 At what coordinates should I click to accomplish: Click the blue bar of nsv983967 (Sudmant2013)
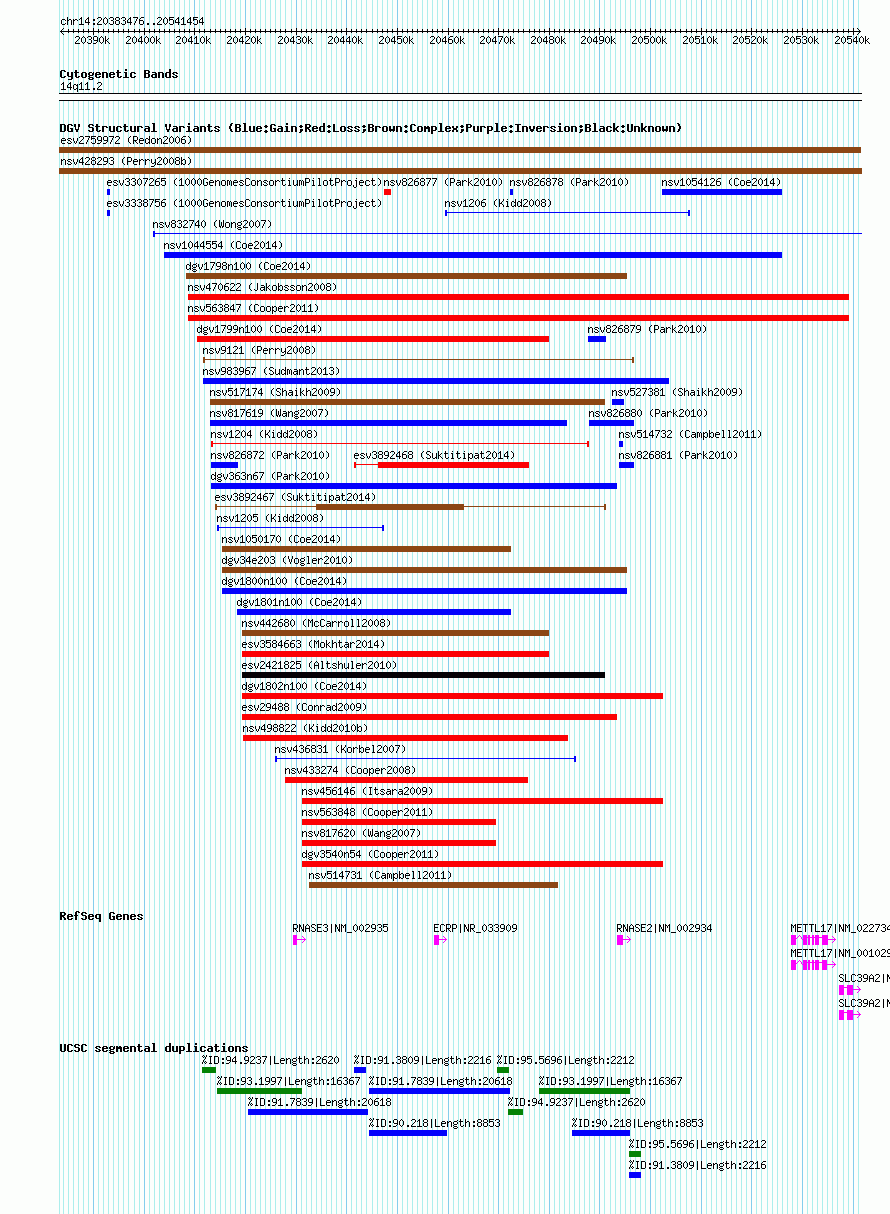436,381
